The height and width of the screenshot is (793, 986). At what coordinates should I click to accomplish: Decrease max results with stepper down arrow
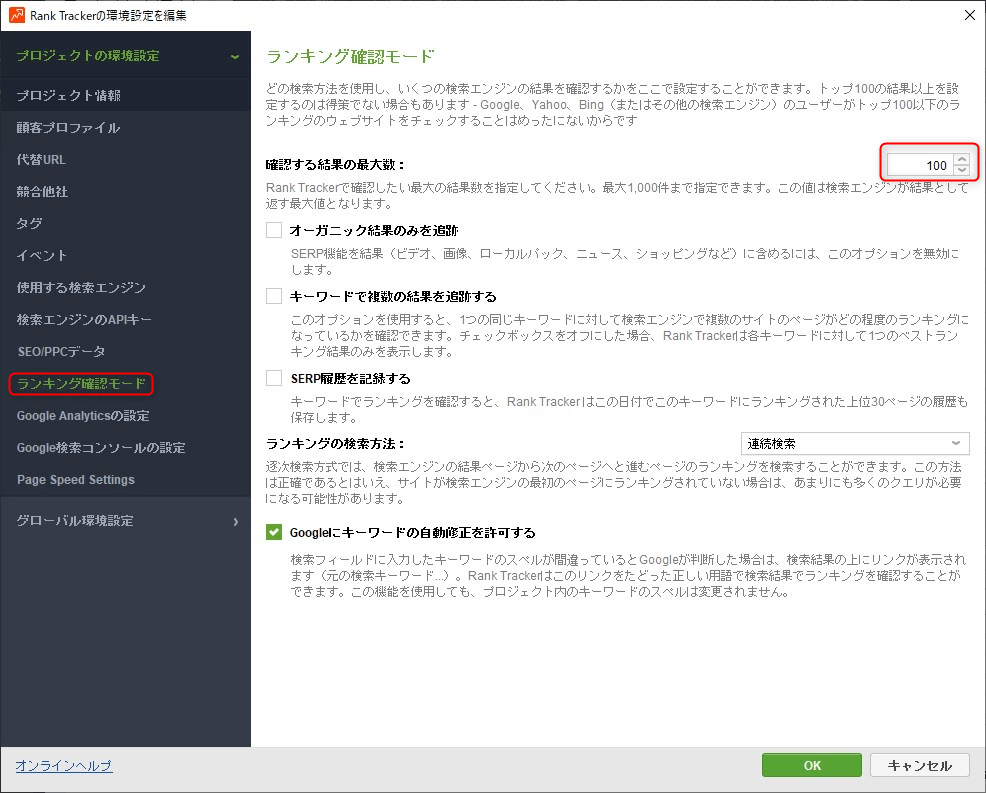pos(961,170)
